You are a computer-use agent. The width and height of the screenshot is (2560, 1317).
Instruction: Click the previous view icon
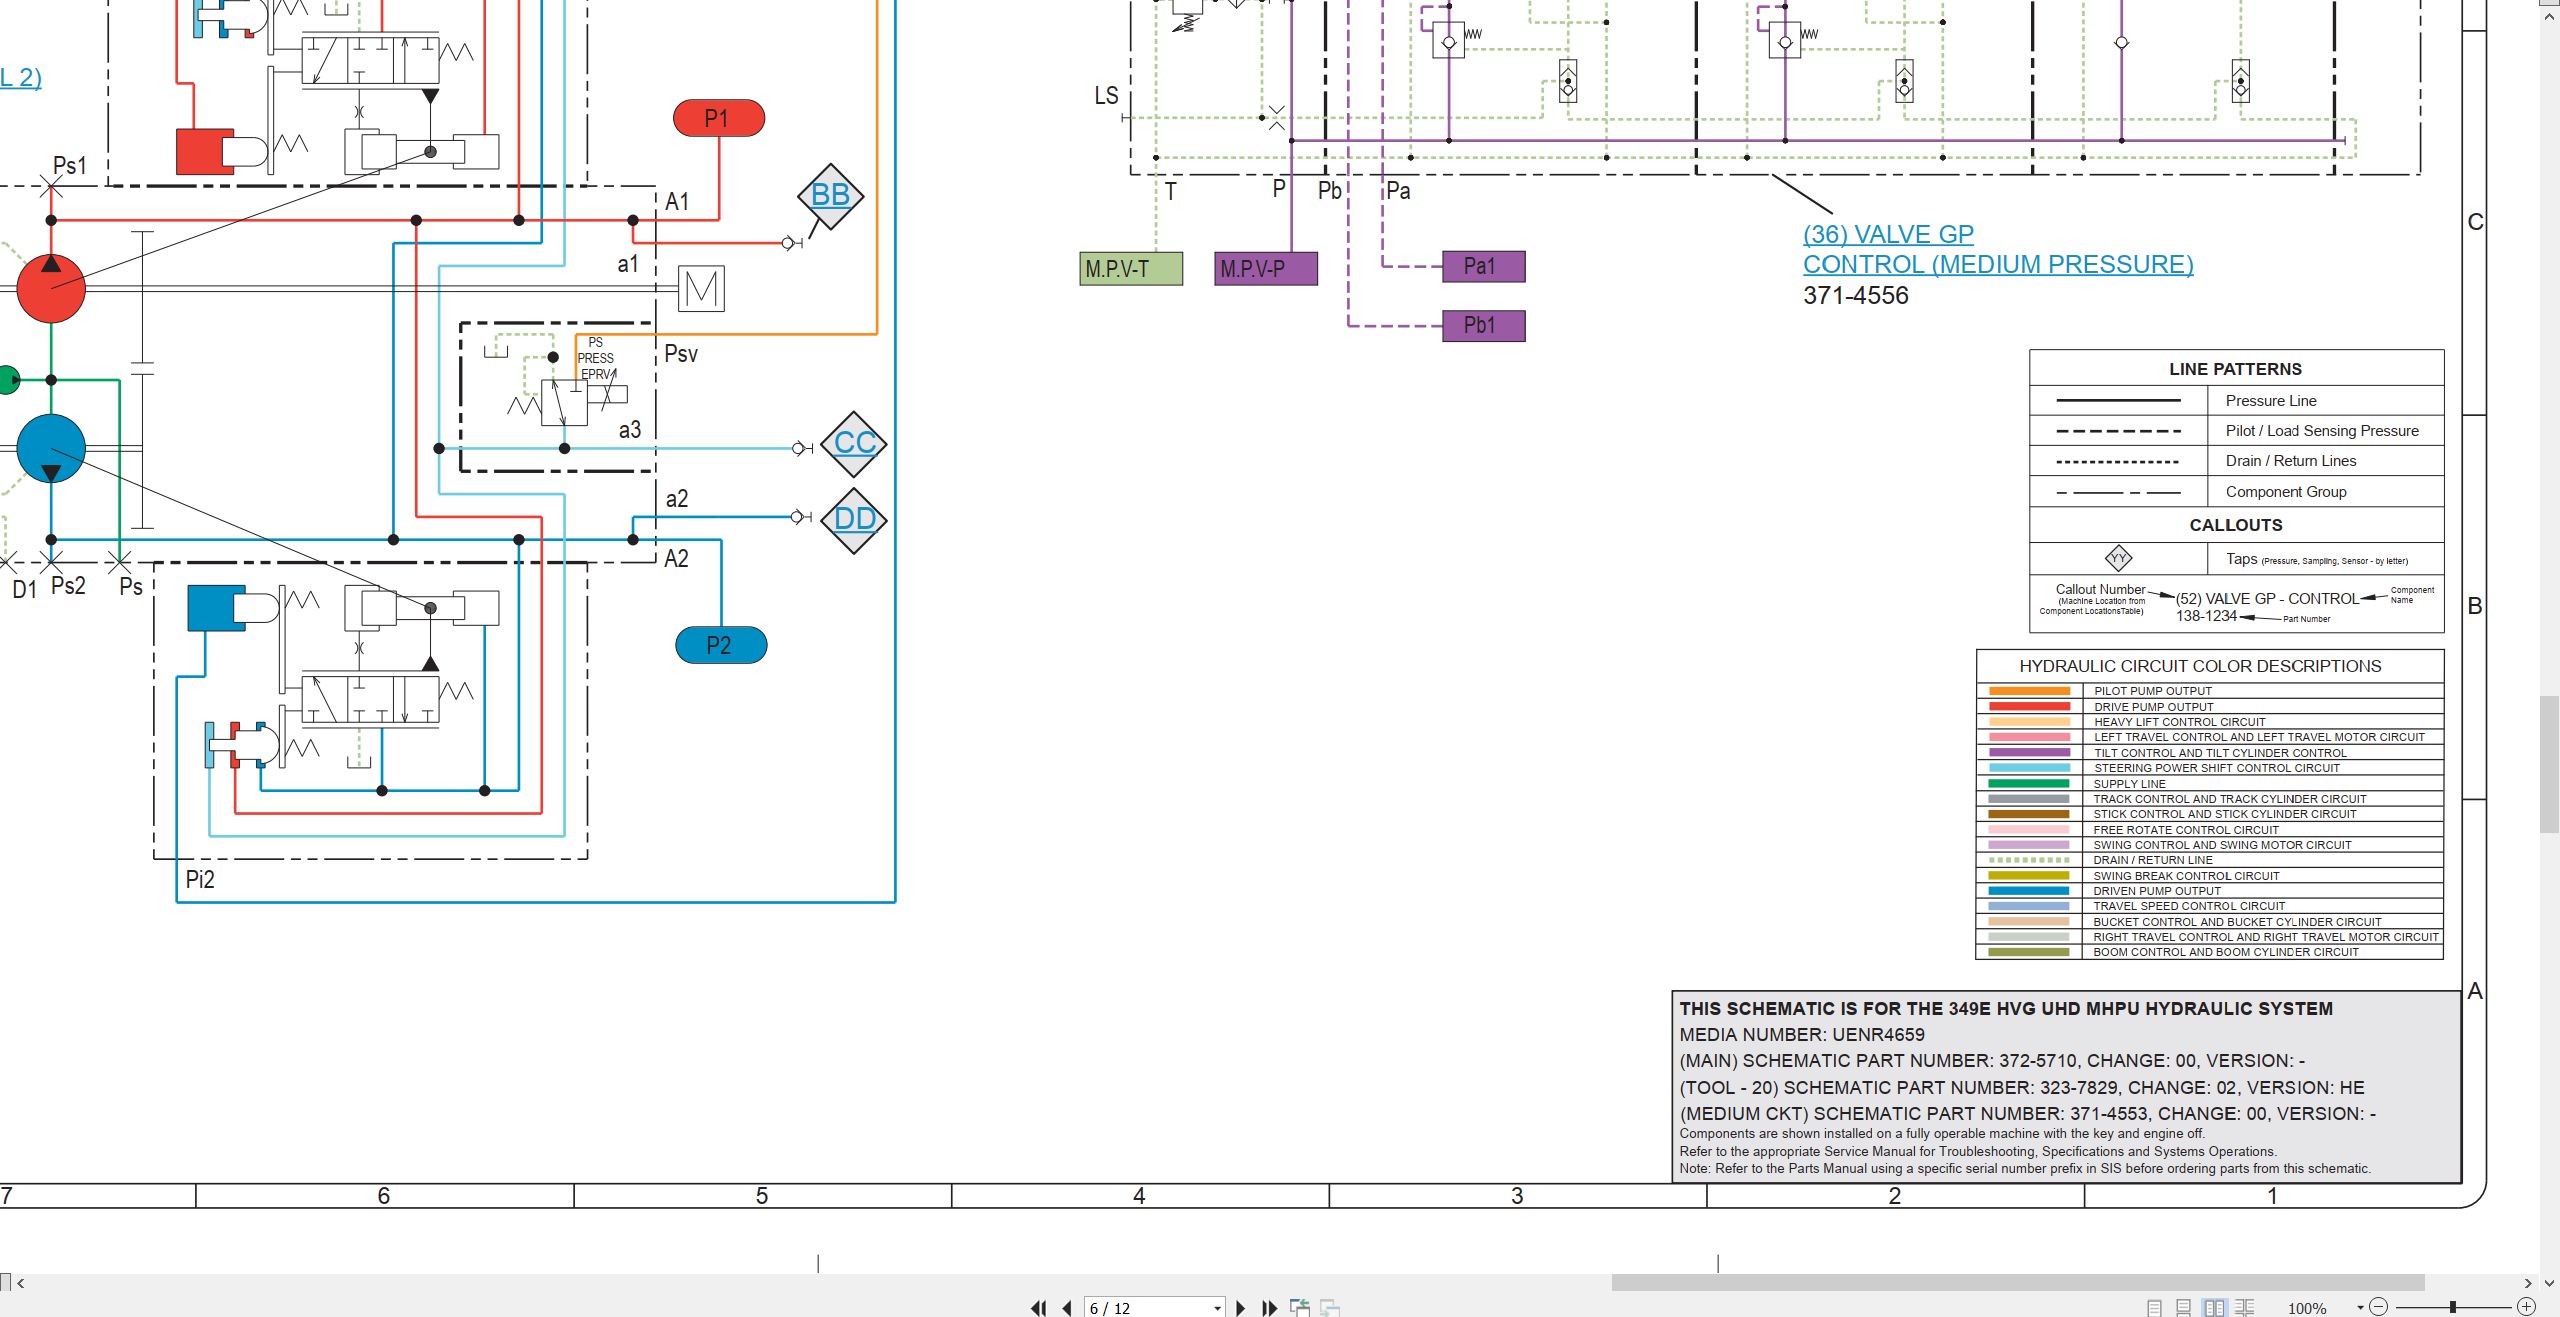(1300, 1308)
